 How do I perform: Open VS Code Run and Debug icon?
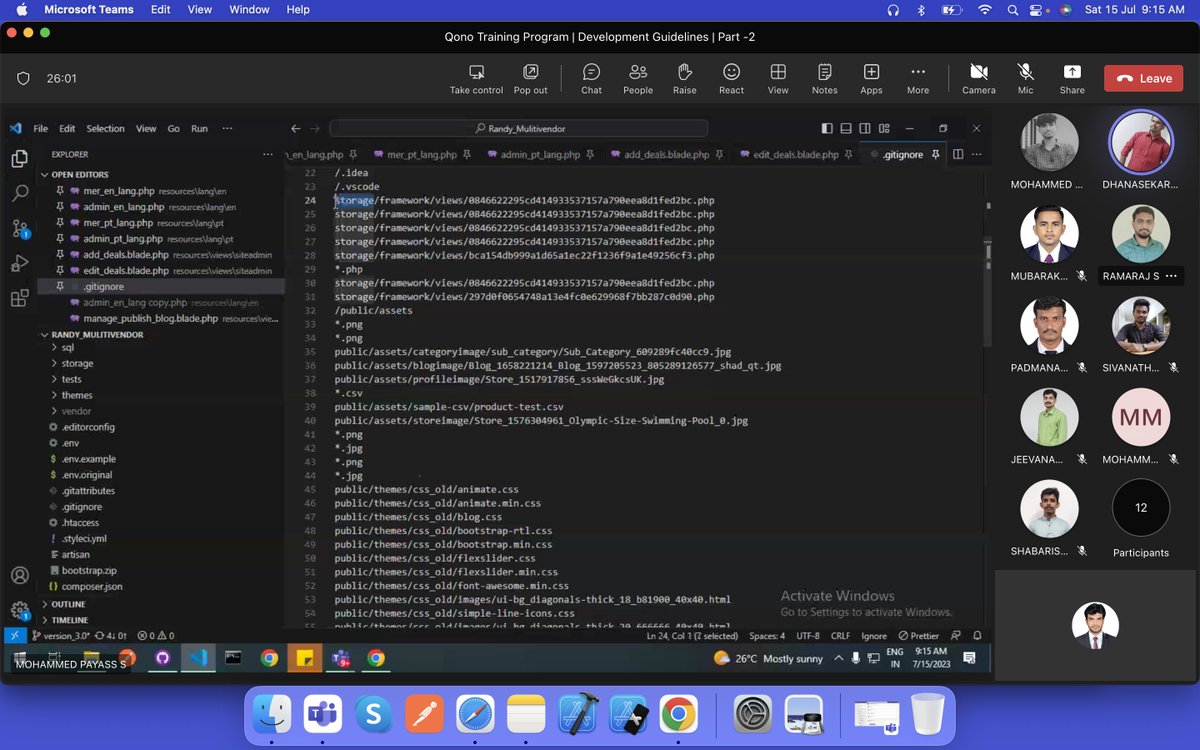point(19,263)
